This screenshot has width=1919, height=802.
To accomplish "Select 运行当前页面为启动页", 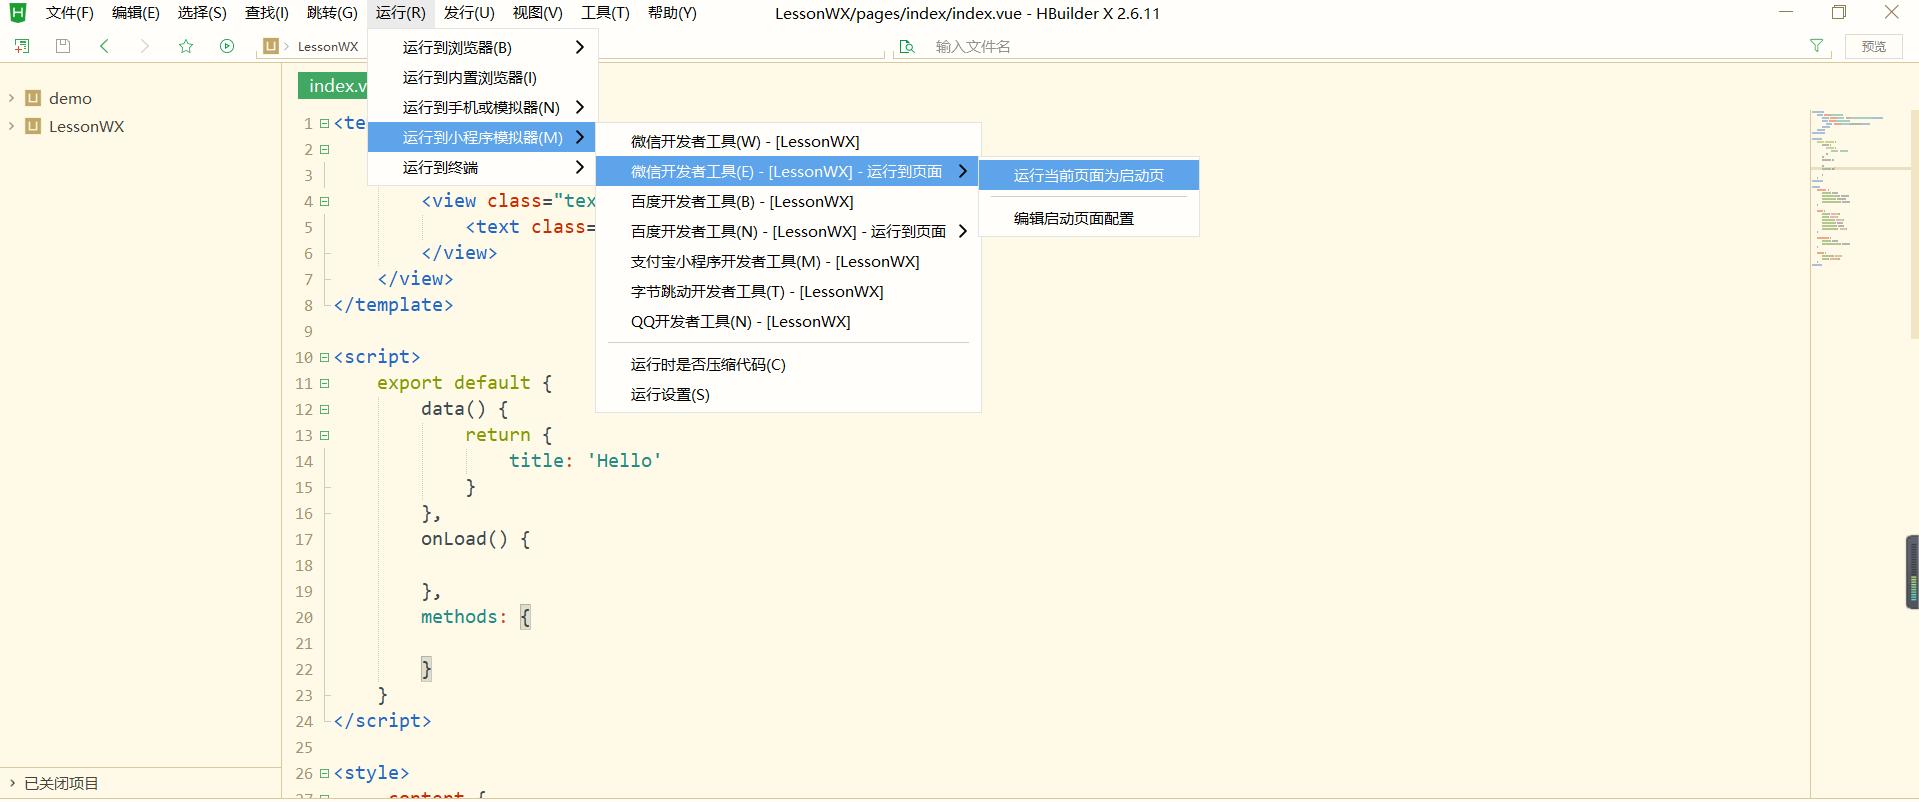I will coord(1089,175).
